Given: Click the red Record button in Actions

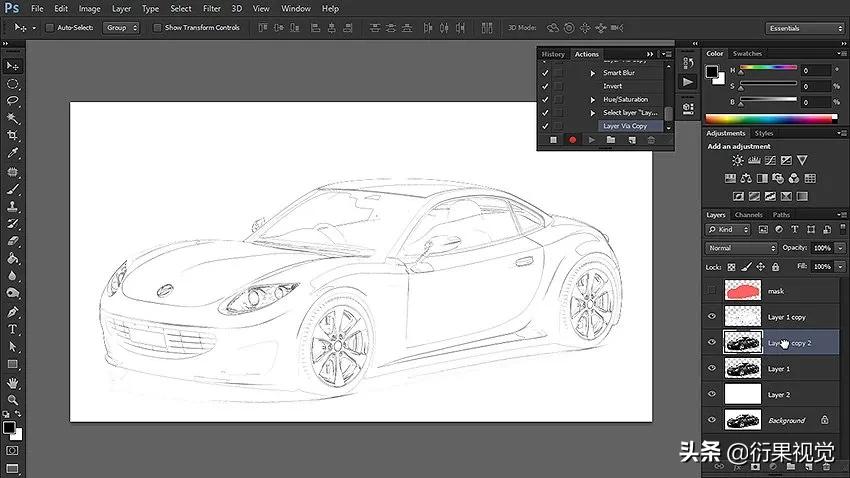Looking at the screenshot, I should (x=573, y=140).
